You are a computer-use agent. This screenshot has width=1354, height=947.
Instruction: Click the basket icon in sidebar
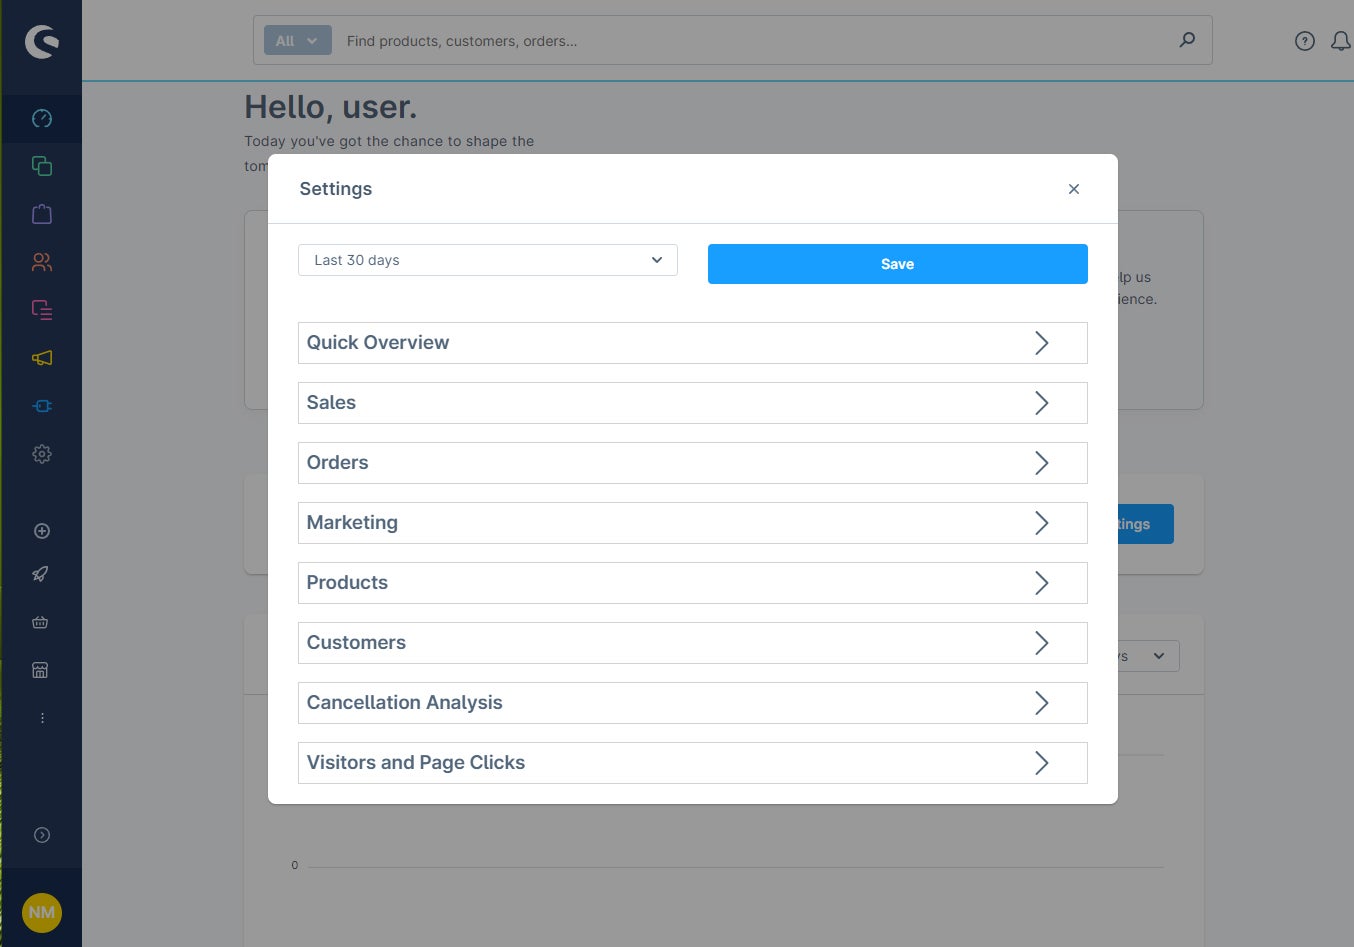point(40,622)
